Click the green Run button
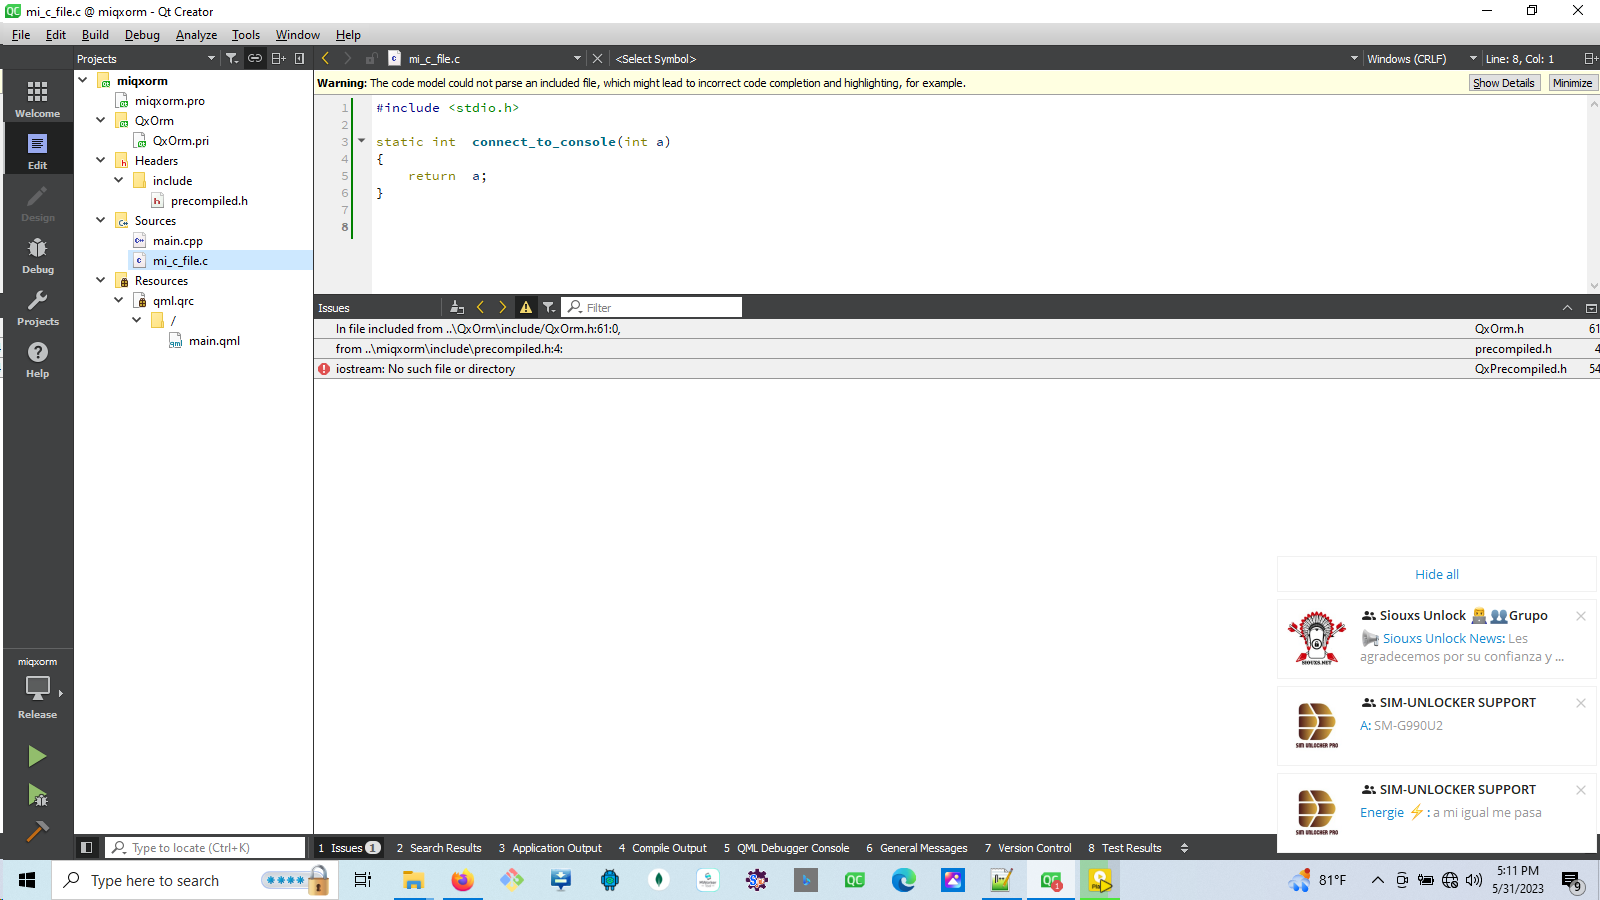This screenshot has width=1600, height=900. (37, 756)
